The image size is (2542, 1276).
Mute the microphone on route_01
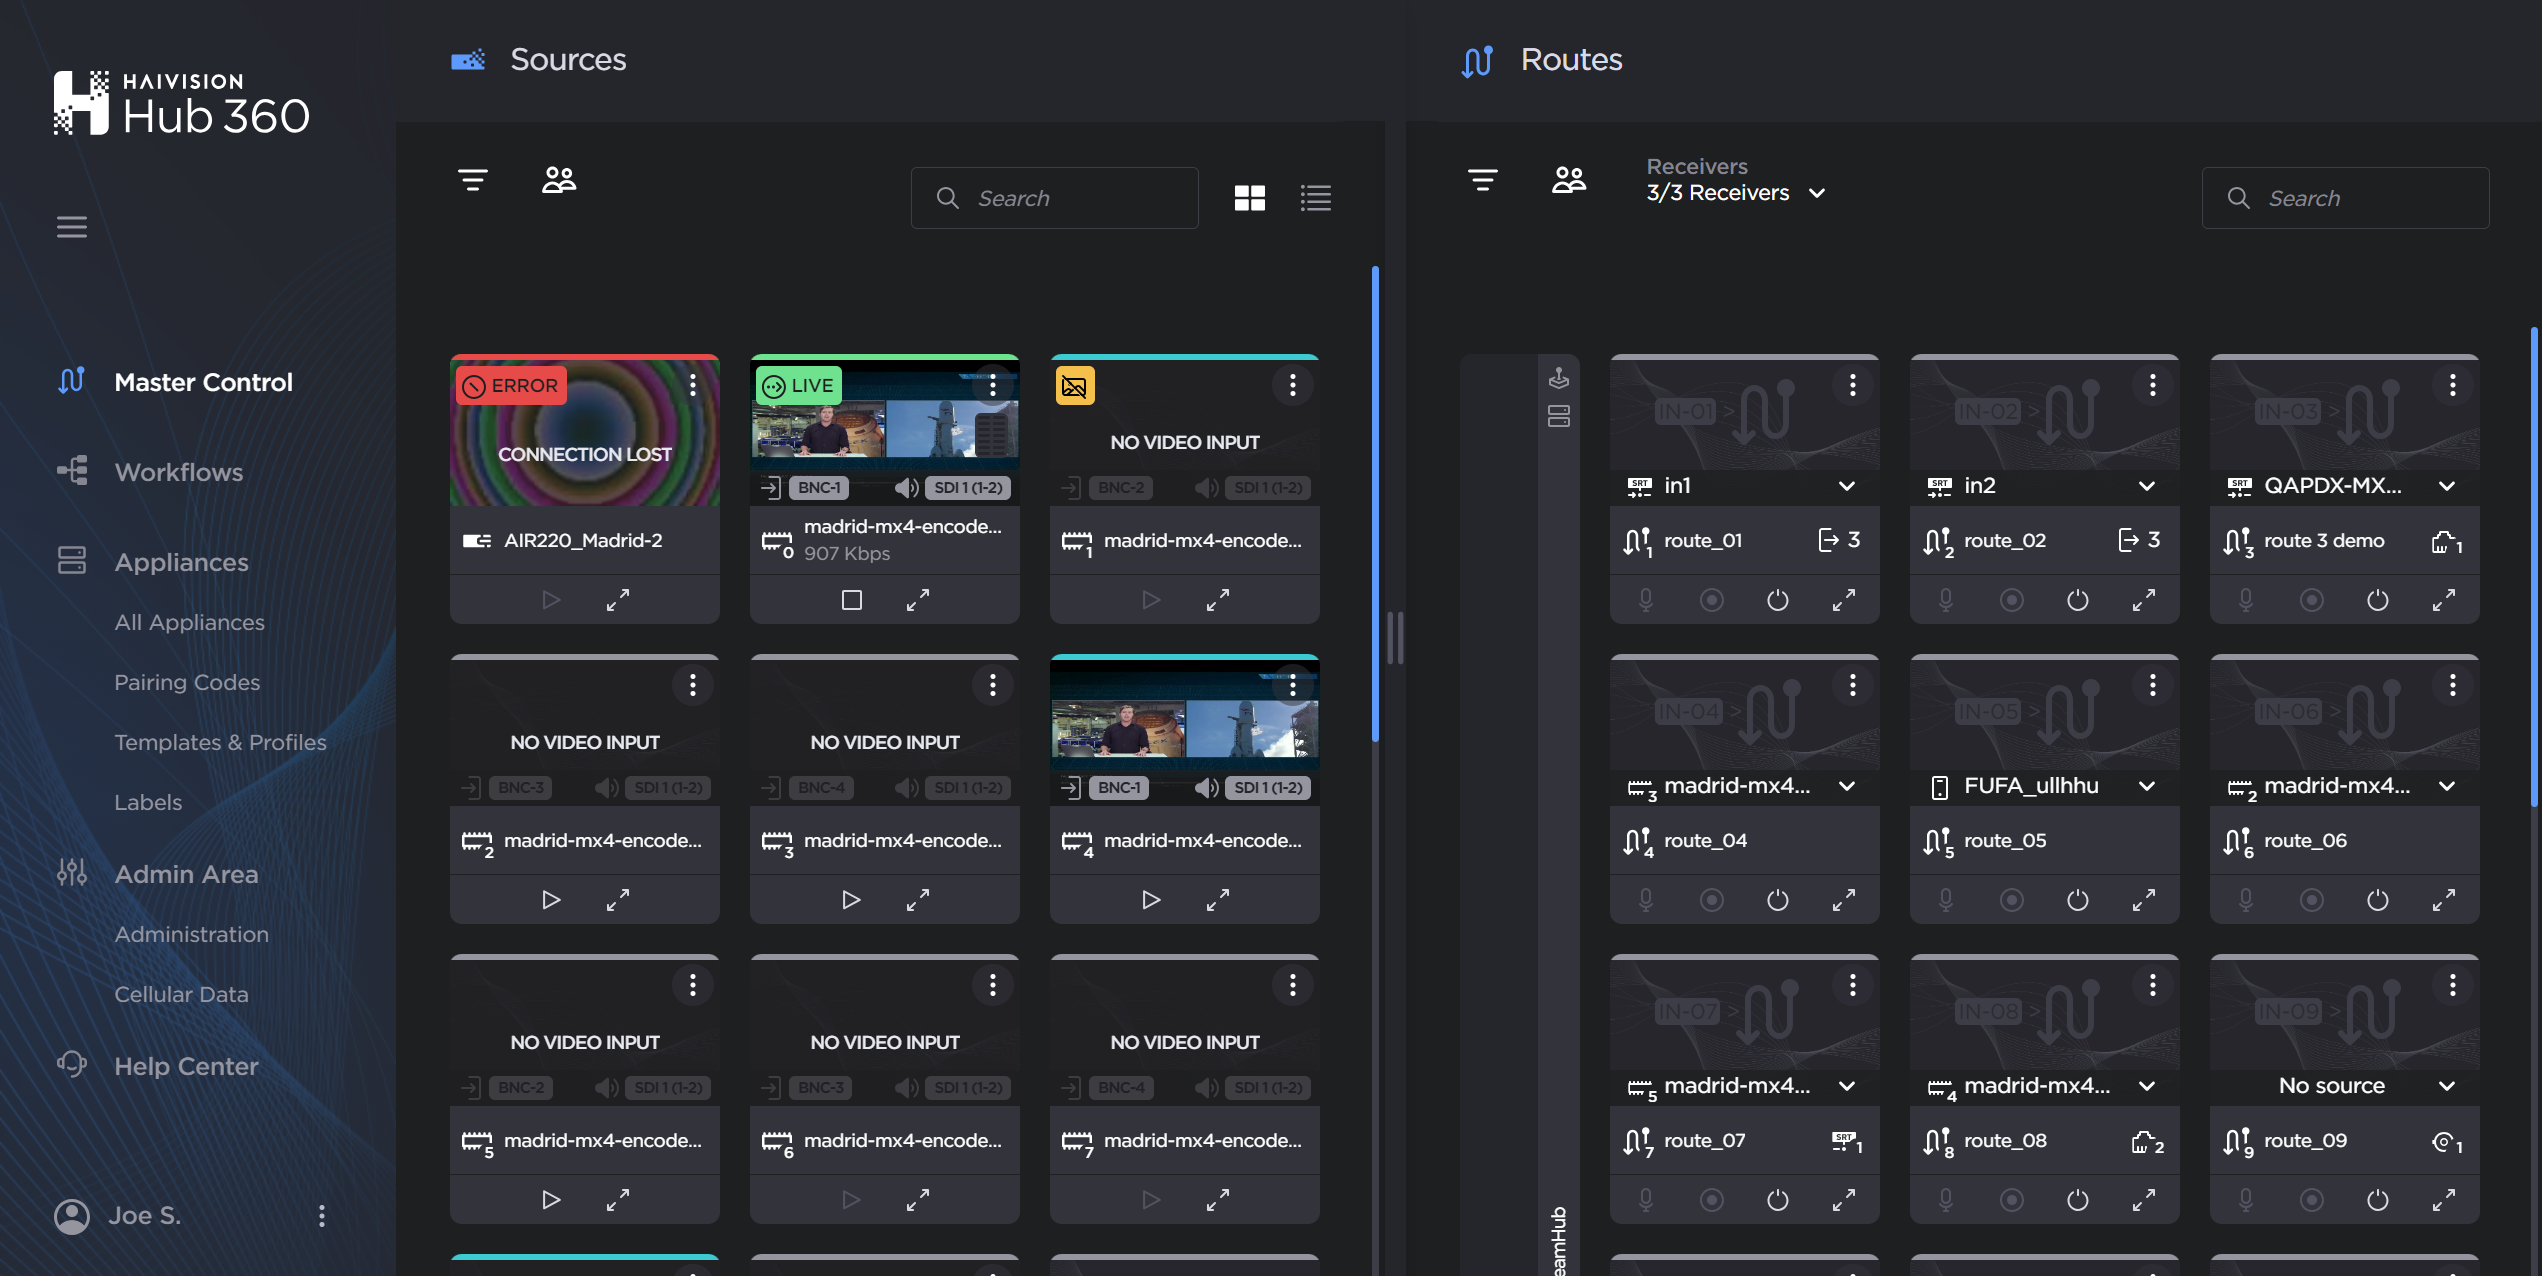(x=1645, y=599)
